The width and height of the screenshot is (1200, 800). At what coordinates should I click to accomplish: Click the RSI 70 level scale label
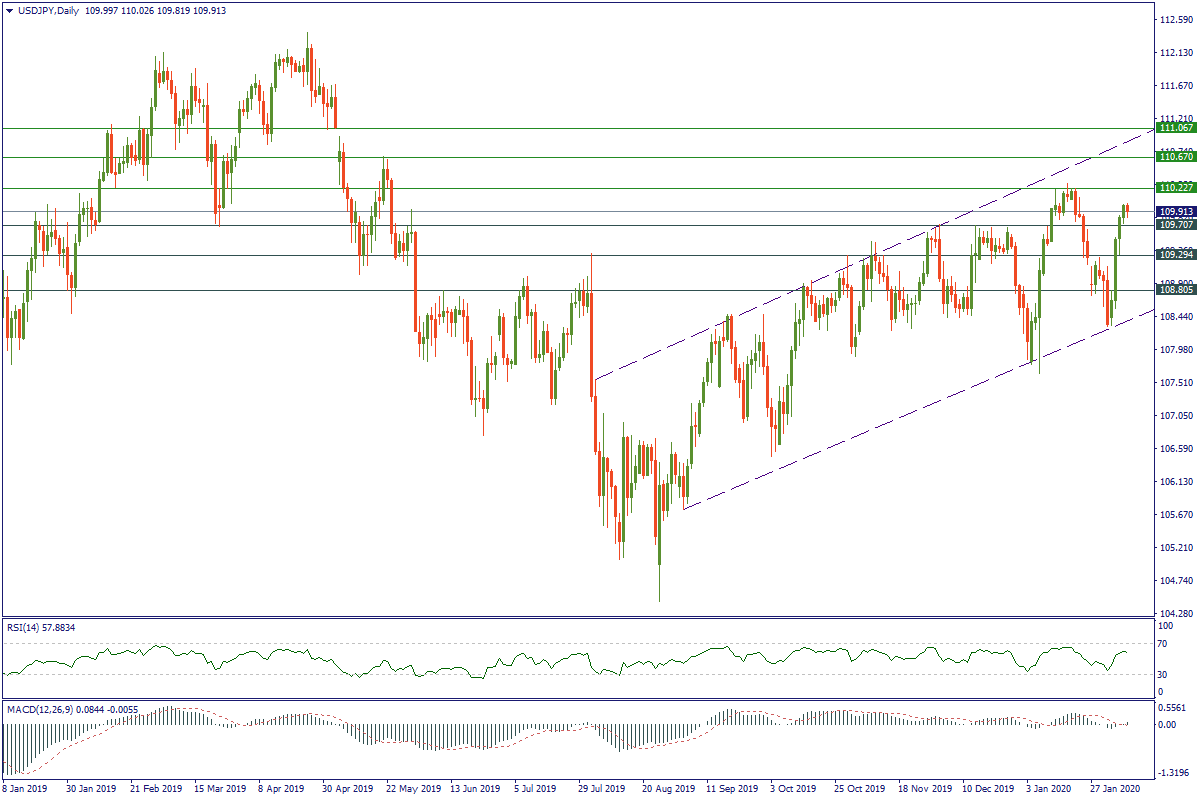(x=1161, y=643)
